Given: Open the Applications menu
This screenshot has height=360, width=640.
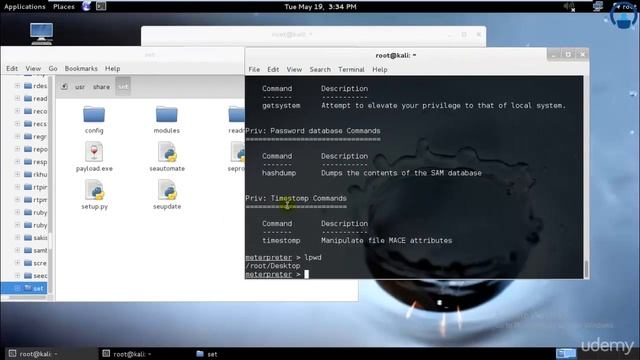Looking at the screenshot, I should coord(24,7).
